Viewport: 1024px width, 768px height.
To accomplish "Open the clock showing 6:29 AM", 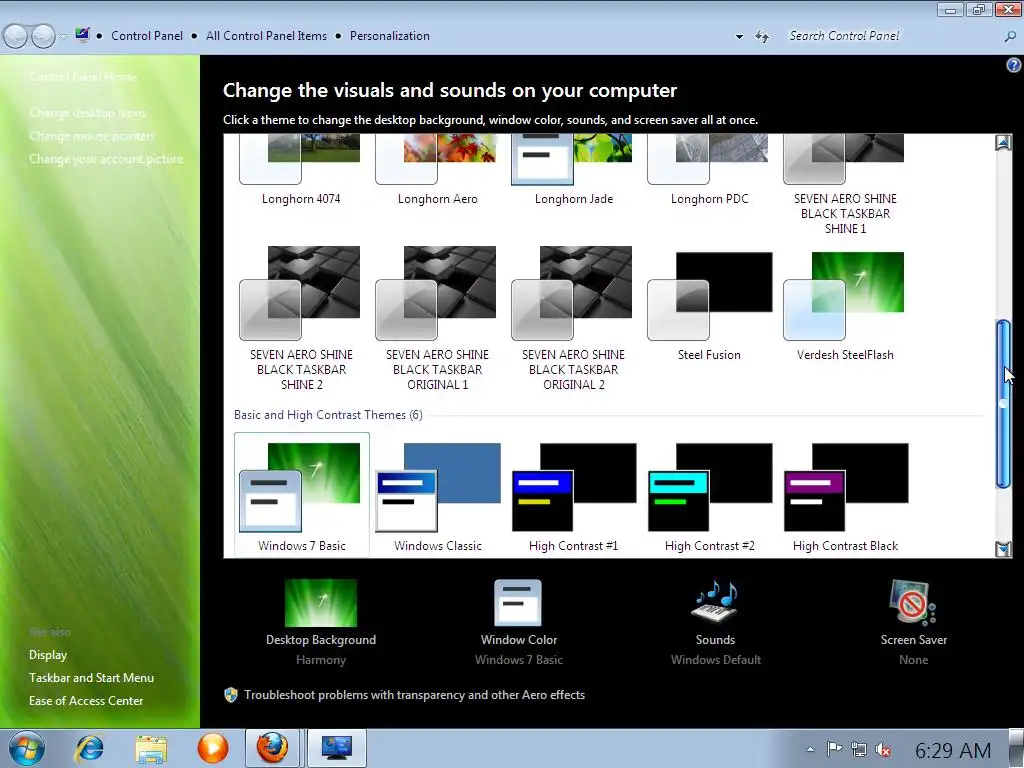I will pyautogui.click(x=953, y=750).
